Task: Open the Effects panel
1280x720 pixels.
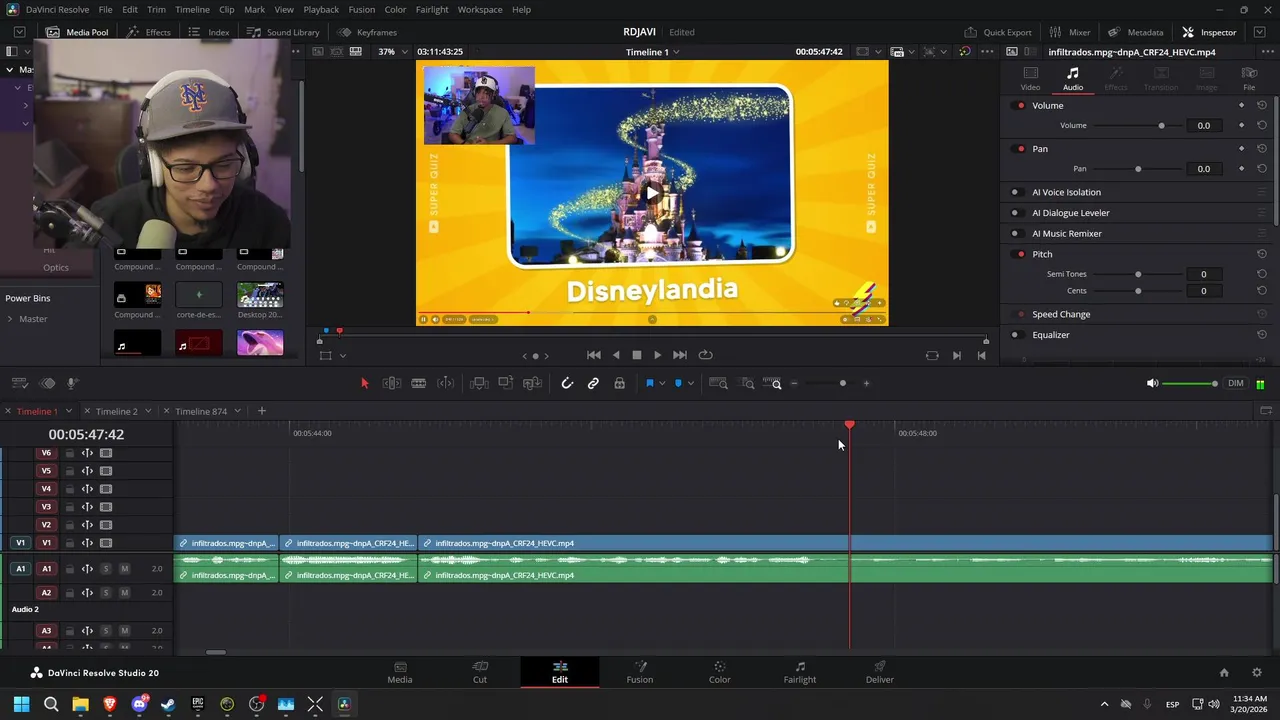Action: coord(148,32)
